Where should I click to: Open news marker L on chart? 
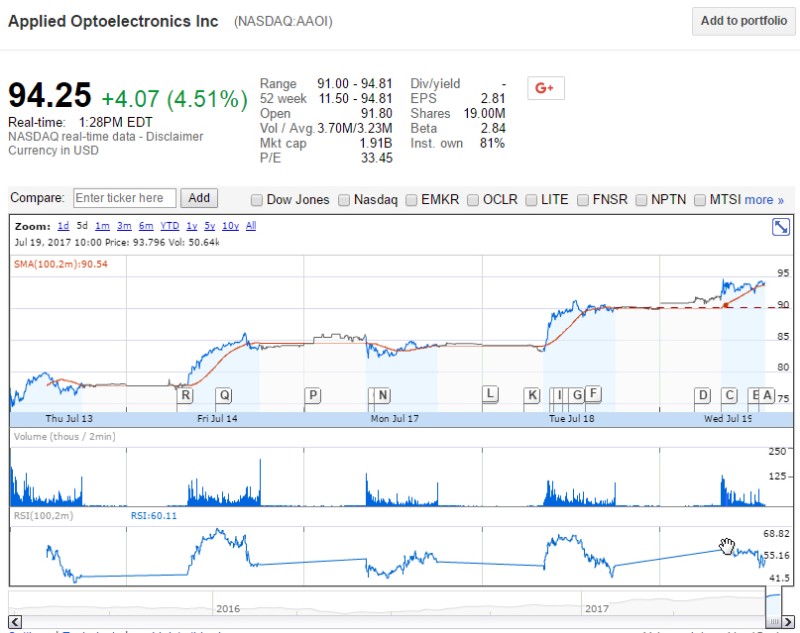click(490, 394)
